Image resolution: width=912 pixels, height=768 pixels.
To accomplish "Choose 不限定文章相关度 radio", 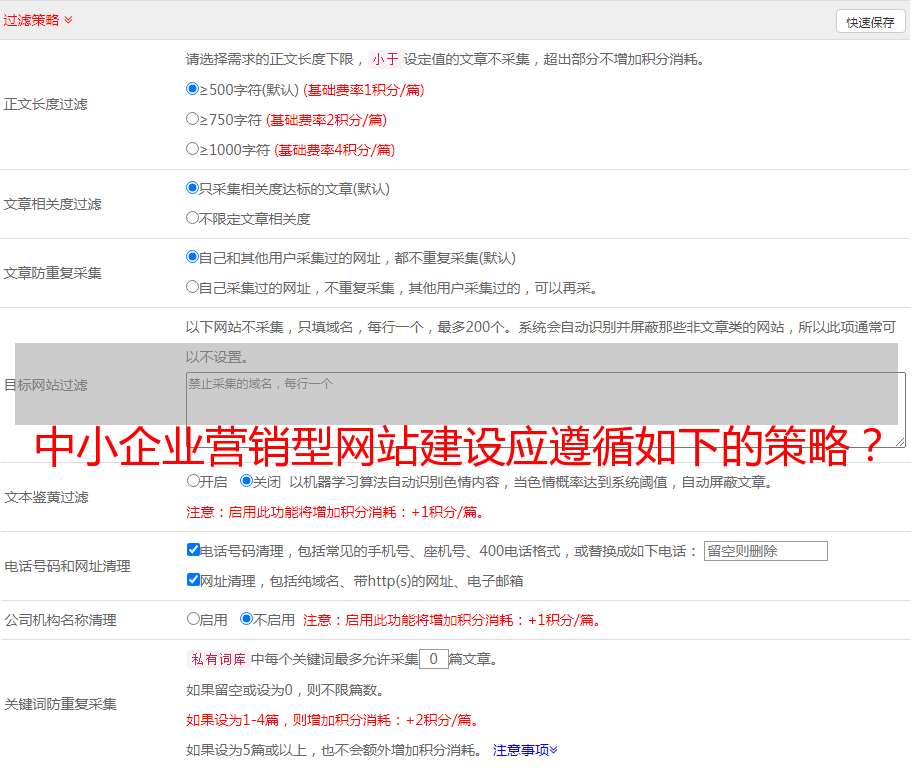I will [x=193, y=218].
